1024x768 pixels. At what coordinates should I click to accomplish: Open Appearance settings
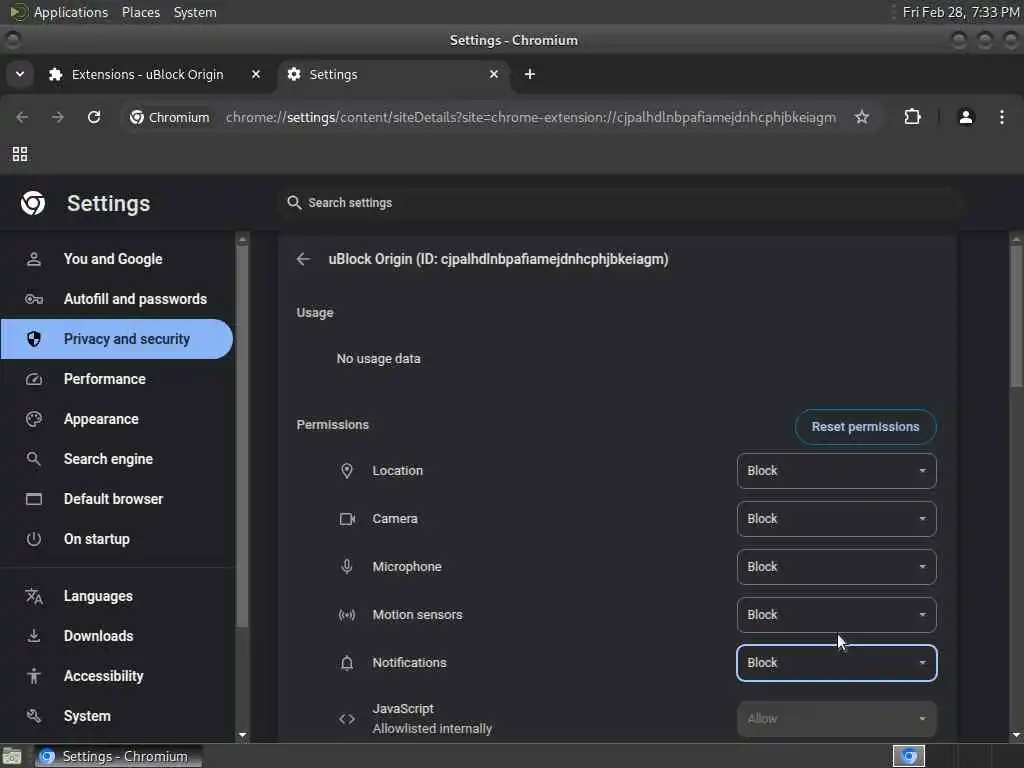pyautogui.click(x=116, y=419)
